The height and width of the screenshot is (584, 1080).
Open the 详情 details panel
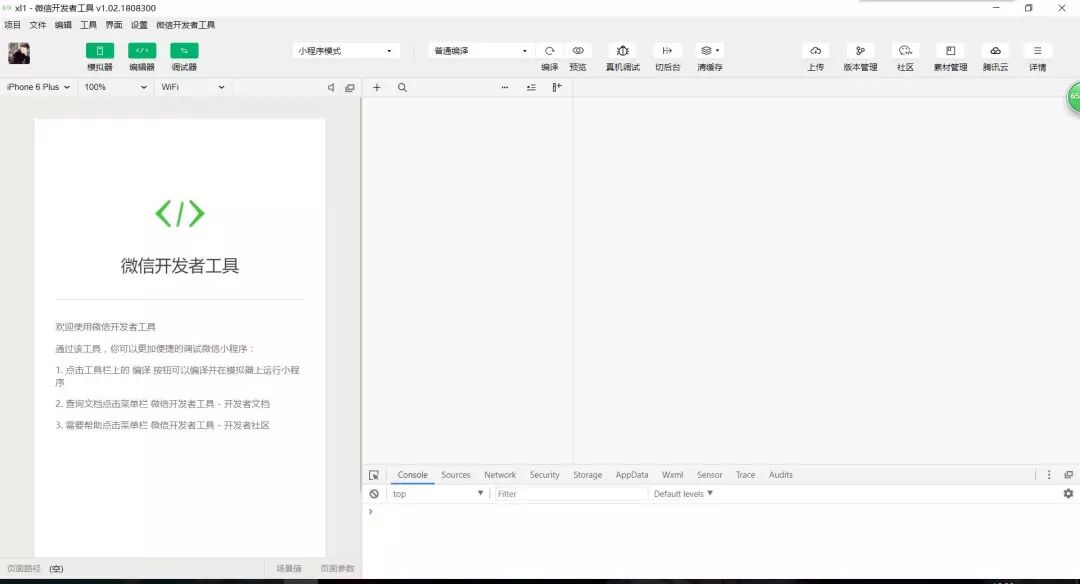[1037, 51]
